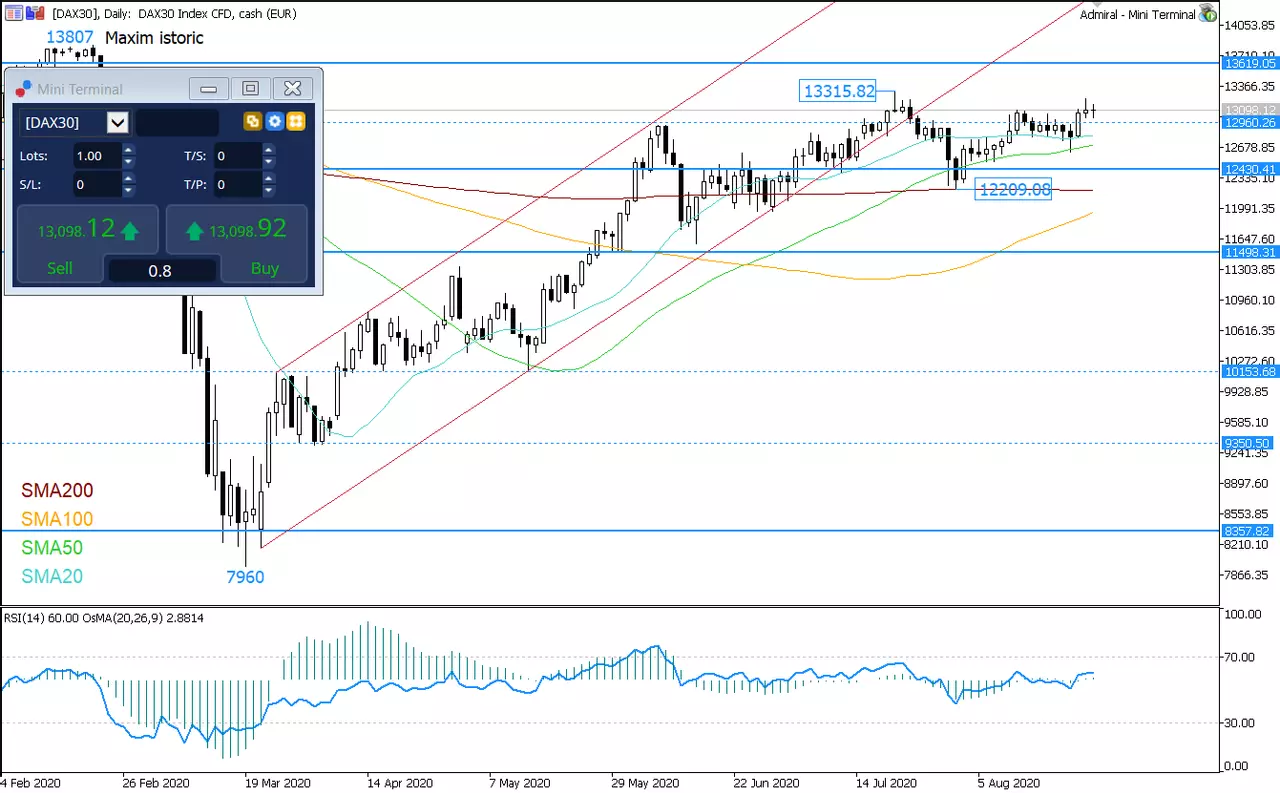Screen dimensions: 1280x793
Task: Click the '29 May 2020' date on time axis
Action: point(644,783)
